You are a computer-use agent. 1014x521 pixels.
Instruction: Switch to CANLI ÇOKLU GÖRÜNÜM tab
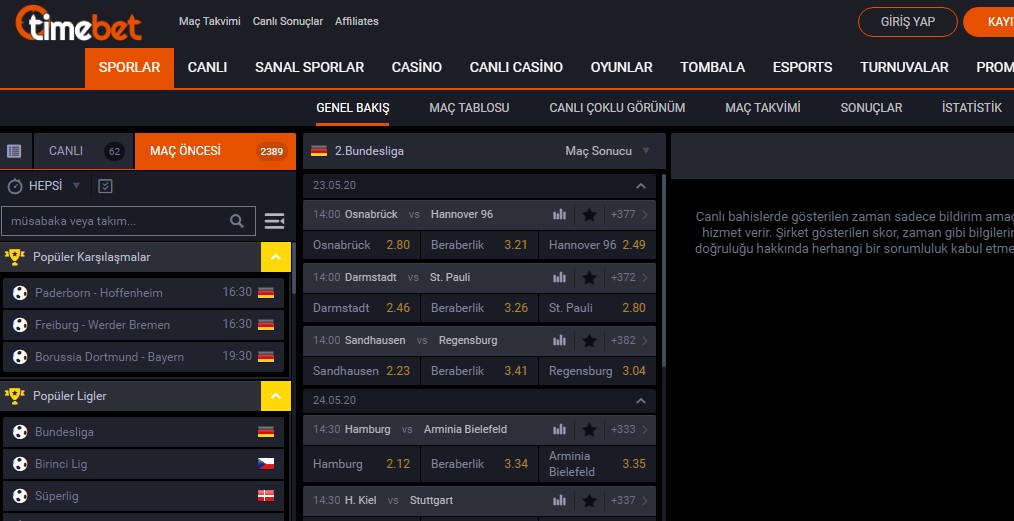[x=618, y=108]
